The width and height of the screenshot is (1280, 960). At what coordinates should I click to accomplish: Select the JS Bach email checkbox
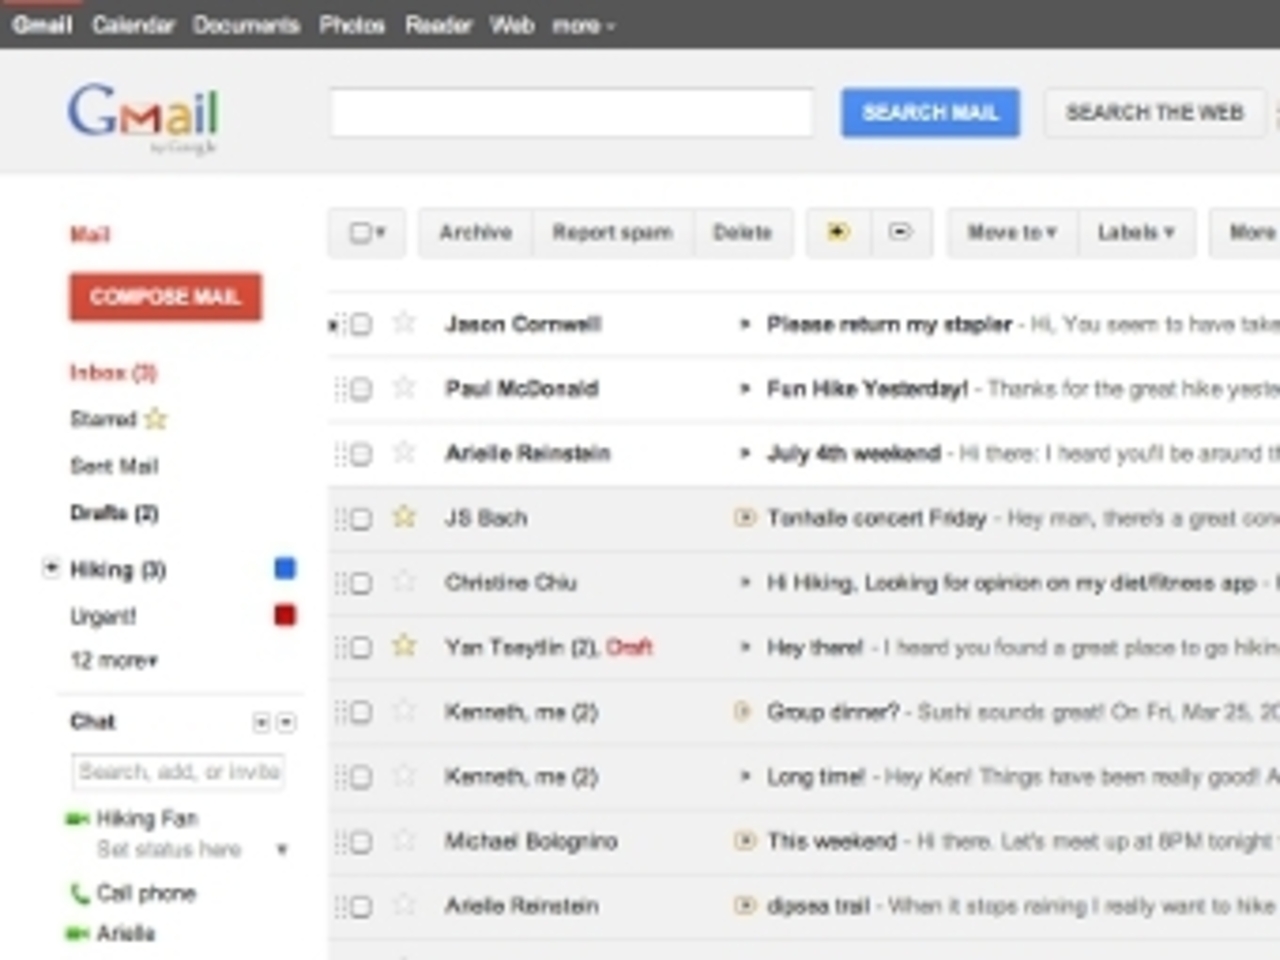361,518
